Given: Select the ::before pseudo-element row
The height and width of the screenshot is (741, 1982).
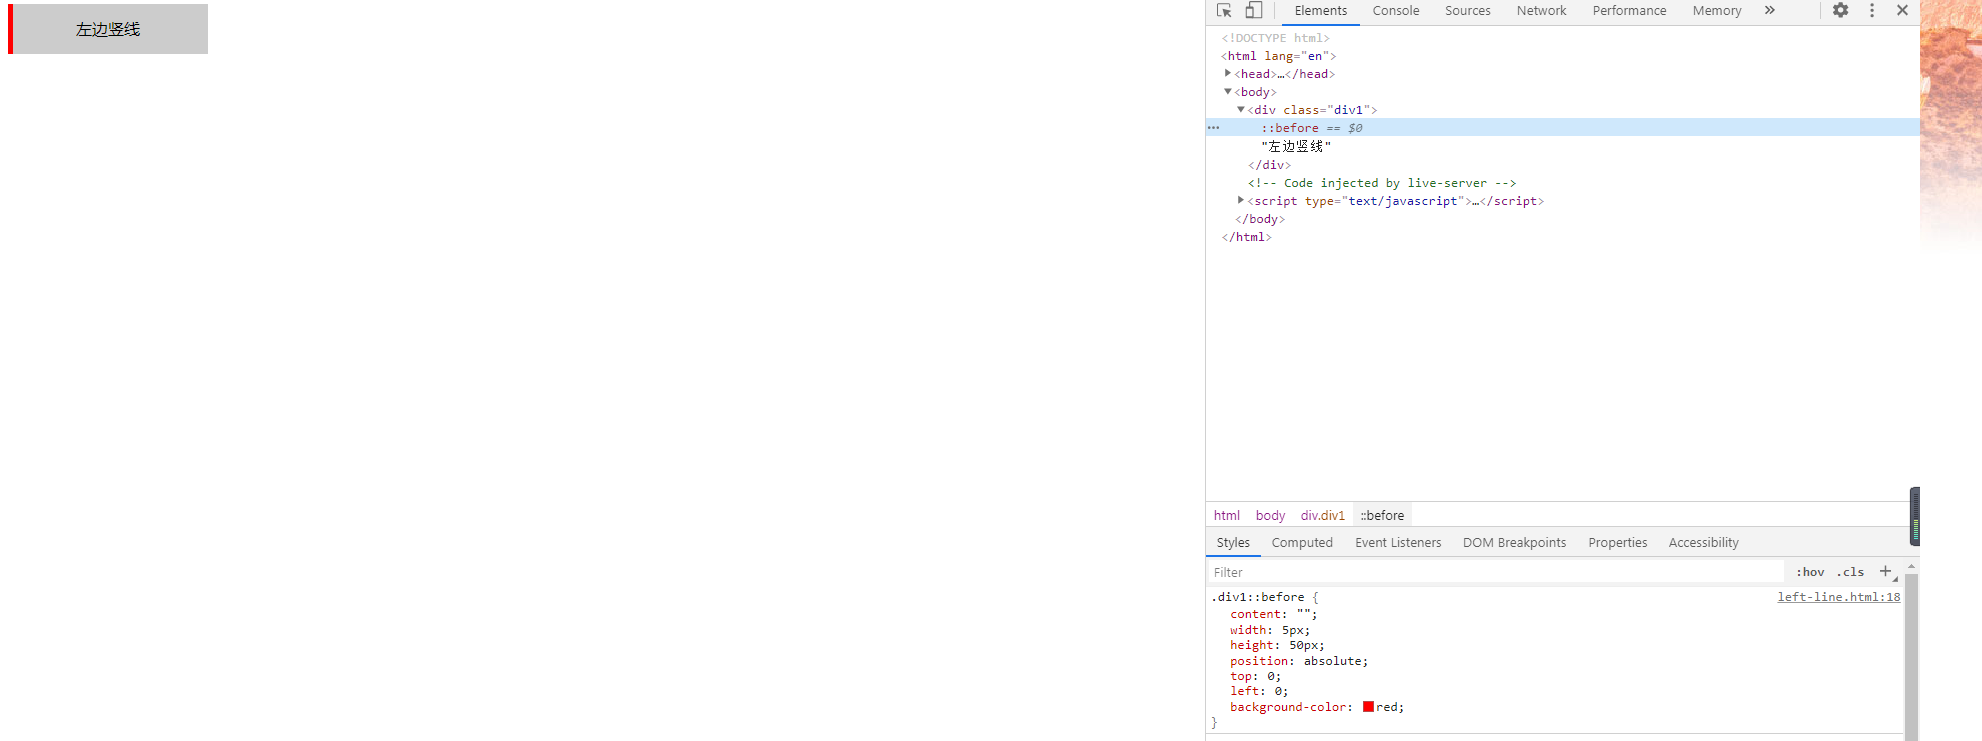Looking at the screenshot, I should pyautogui.click(x=1562, y=128).
